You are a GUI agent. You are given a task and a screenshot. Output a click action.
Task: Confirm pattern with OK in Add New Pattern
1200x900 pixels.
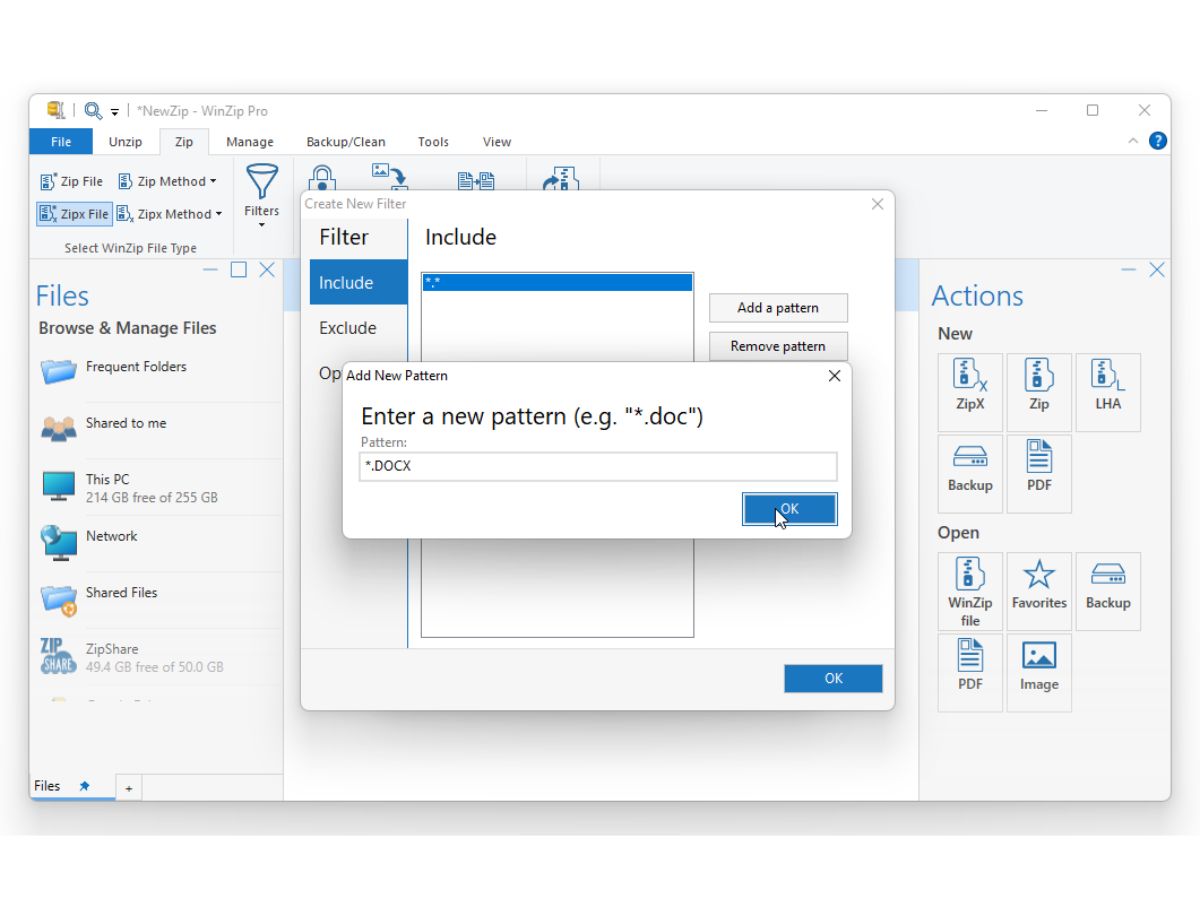coord(789,509)
